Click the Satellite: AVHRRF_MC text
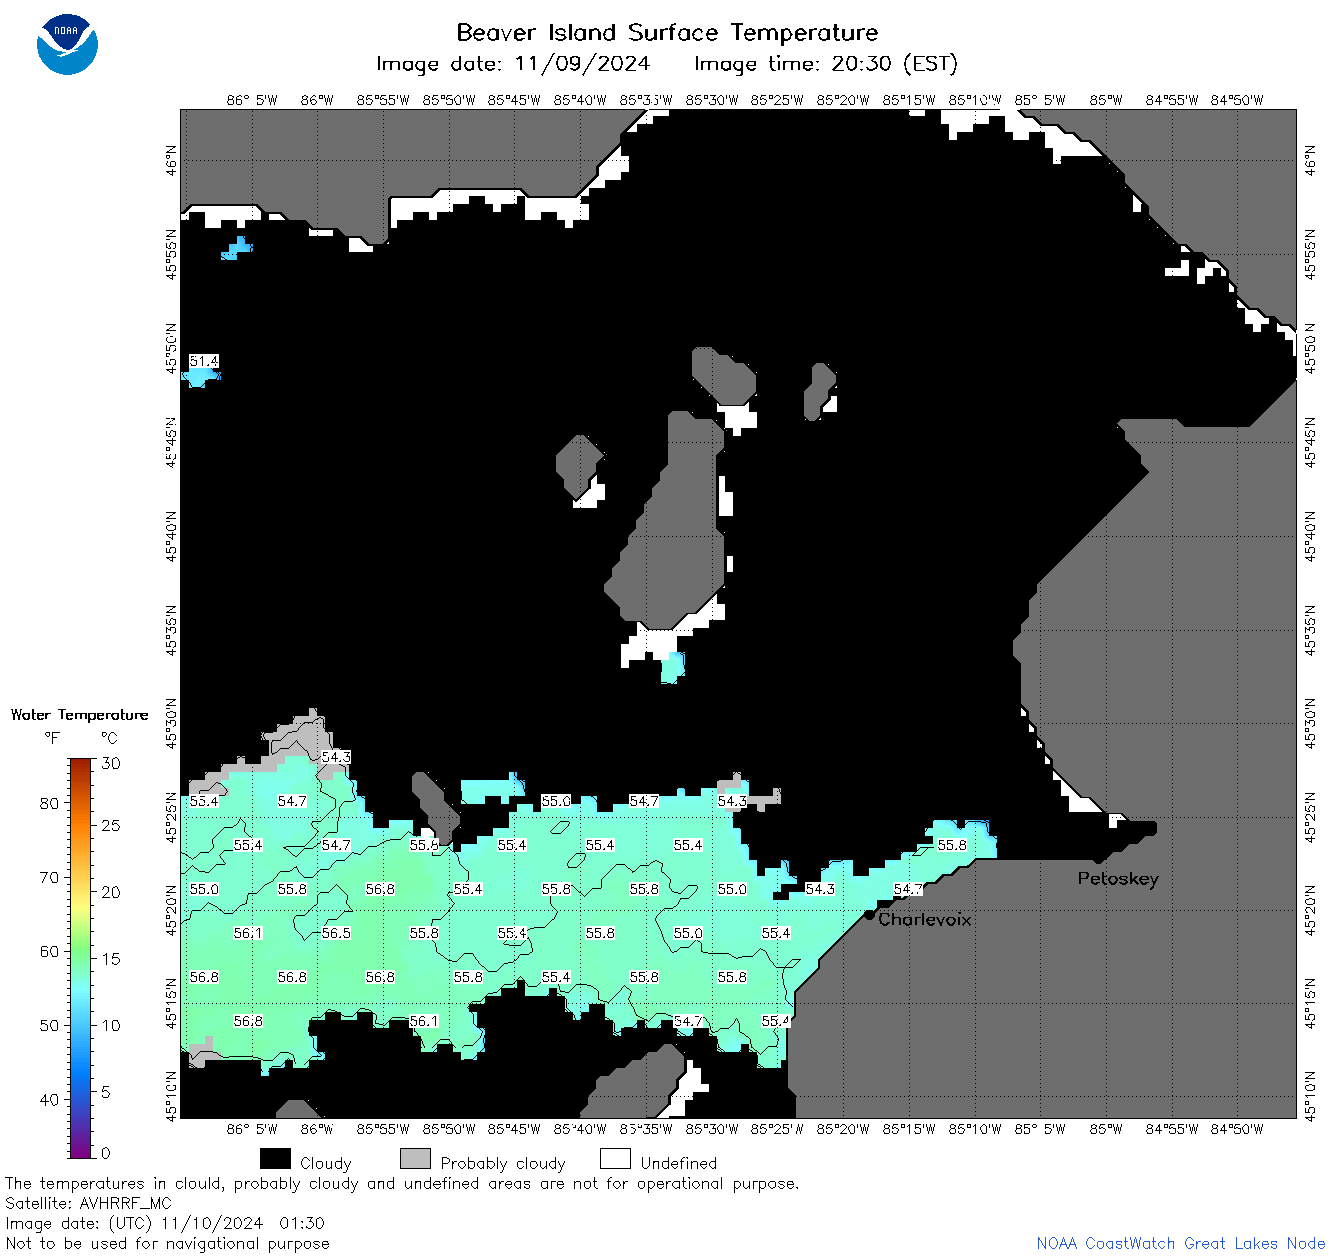Screen dimensions: 1336x1259 [x=88, y=1203]
